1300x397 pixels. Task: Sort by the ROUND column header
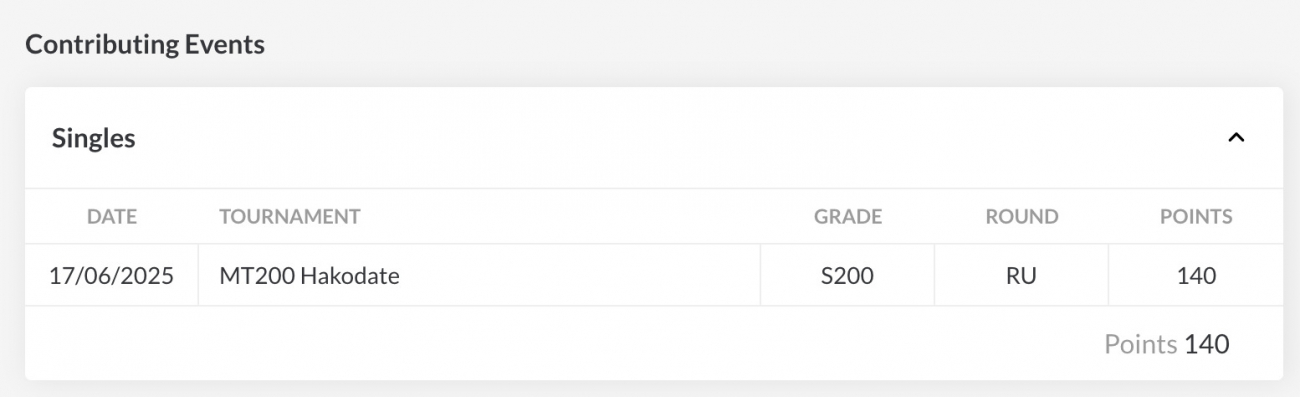pos(1021,216)
